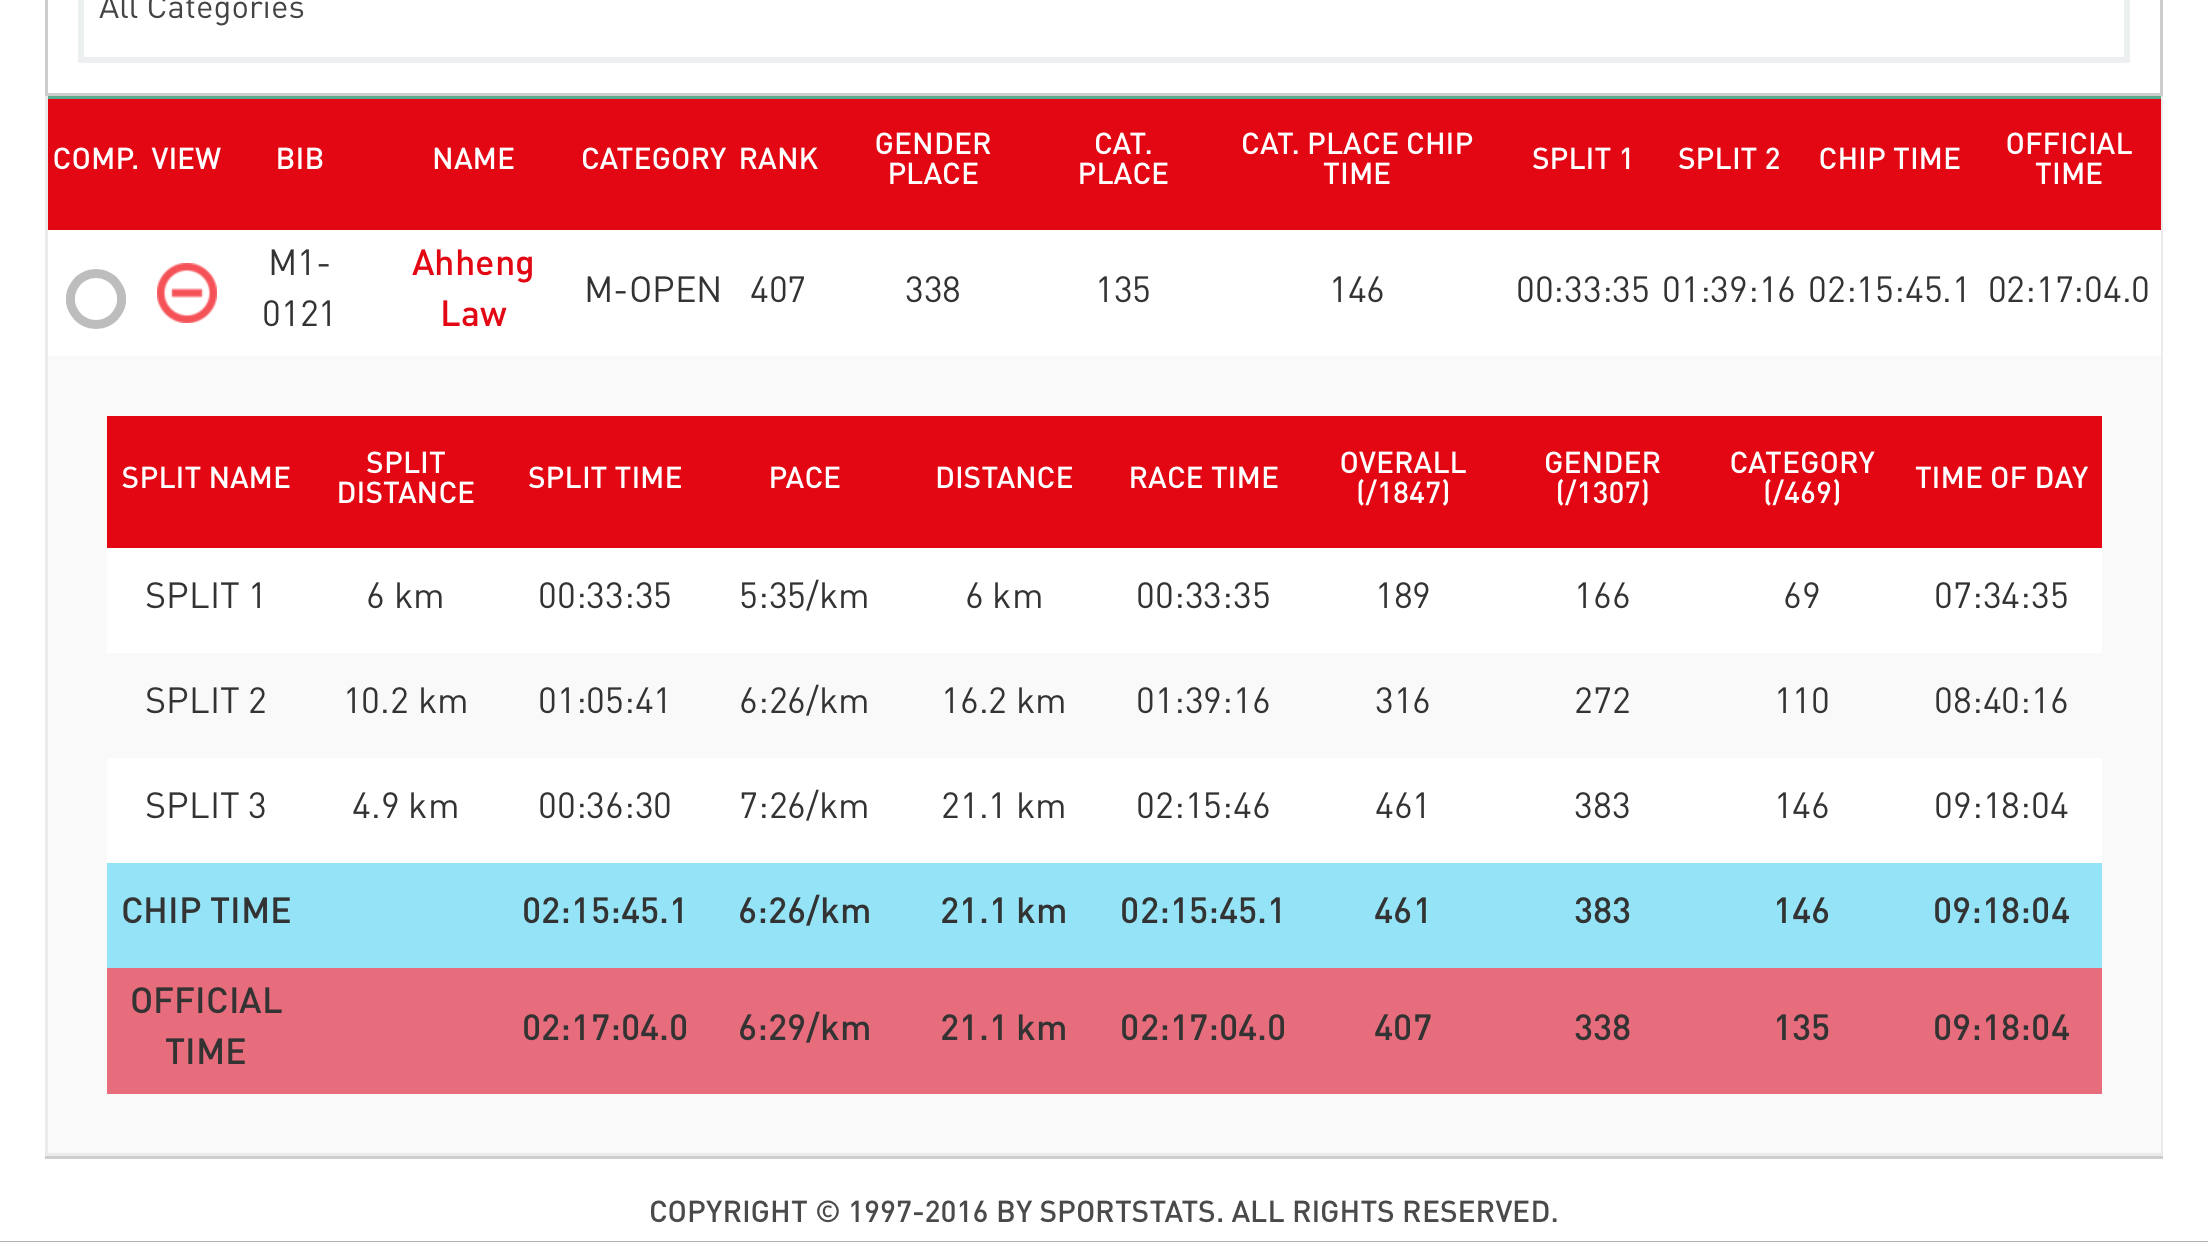2208x1242 pixels.
Task: Click the COMP. column header
Action: tap(96, 159)
